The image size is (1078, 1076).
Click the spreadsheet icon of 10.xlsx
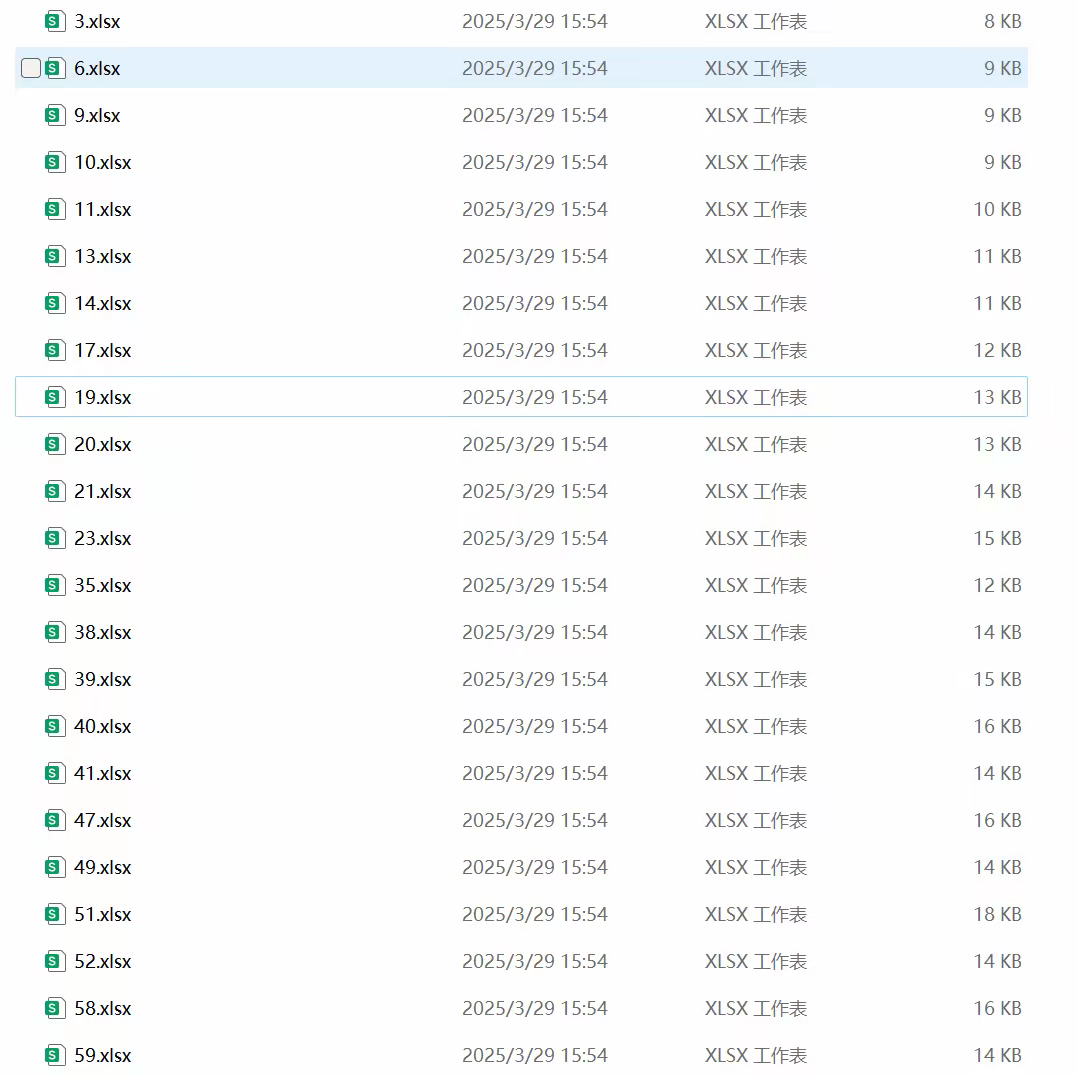coord(55,162)
